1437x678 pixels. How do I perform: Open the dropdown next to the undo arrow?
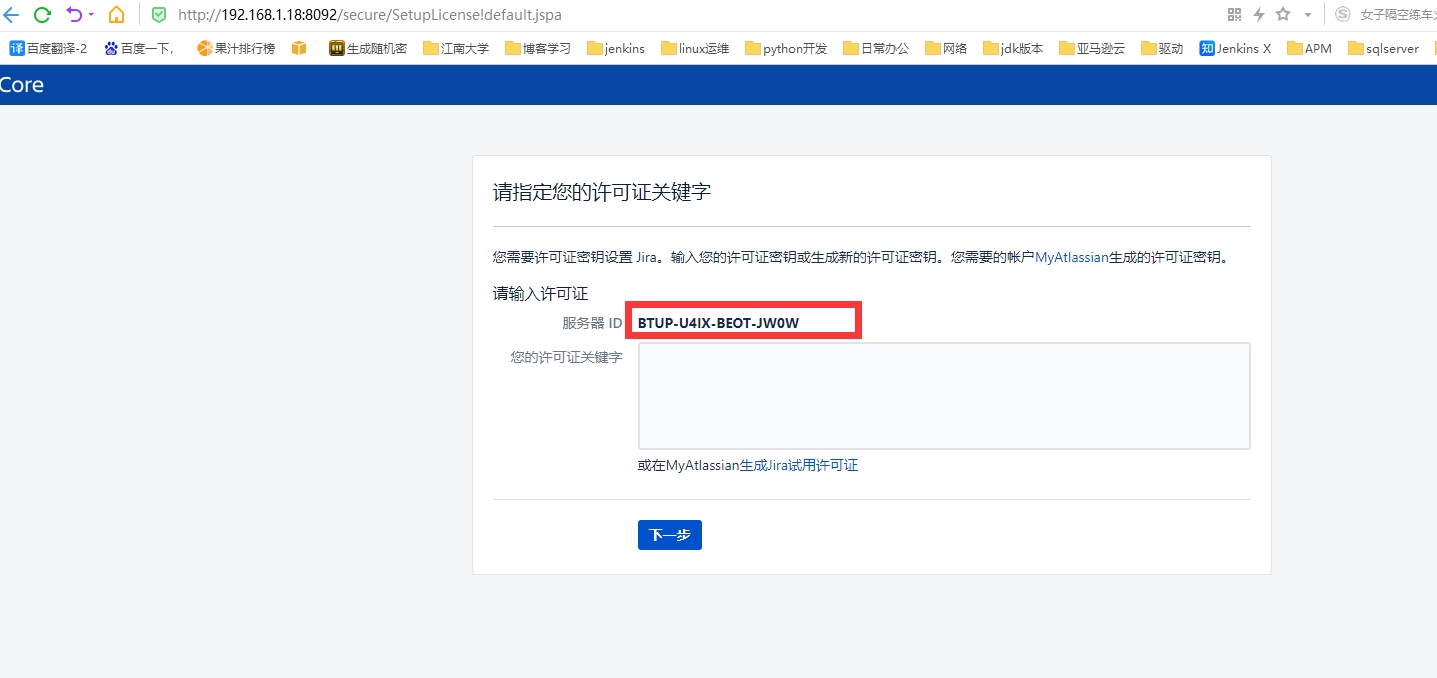click(91, 15)
